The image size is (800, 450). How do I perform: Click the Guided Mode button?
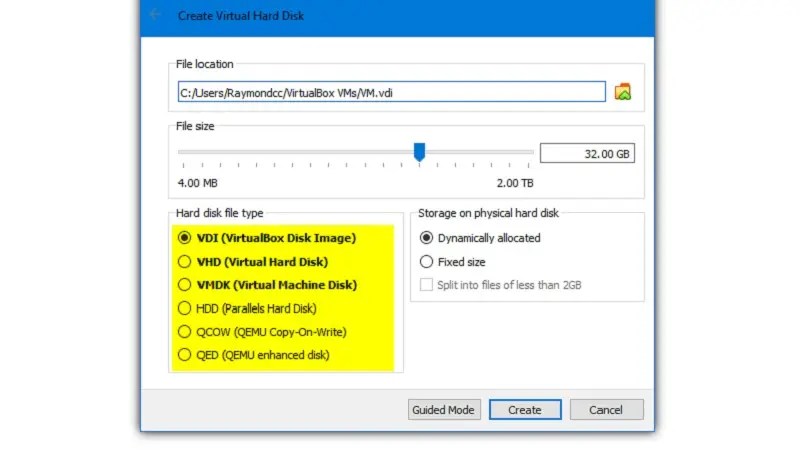(x=444, y=410)
